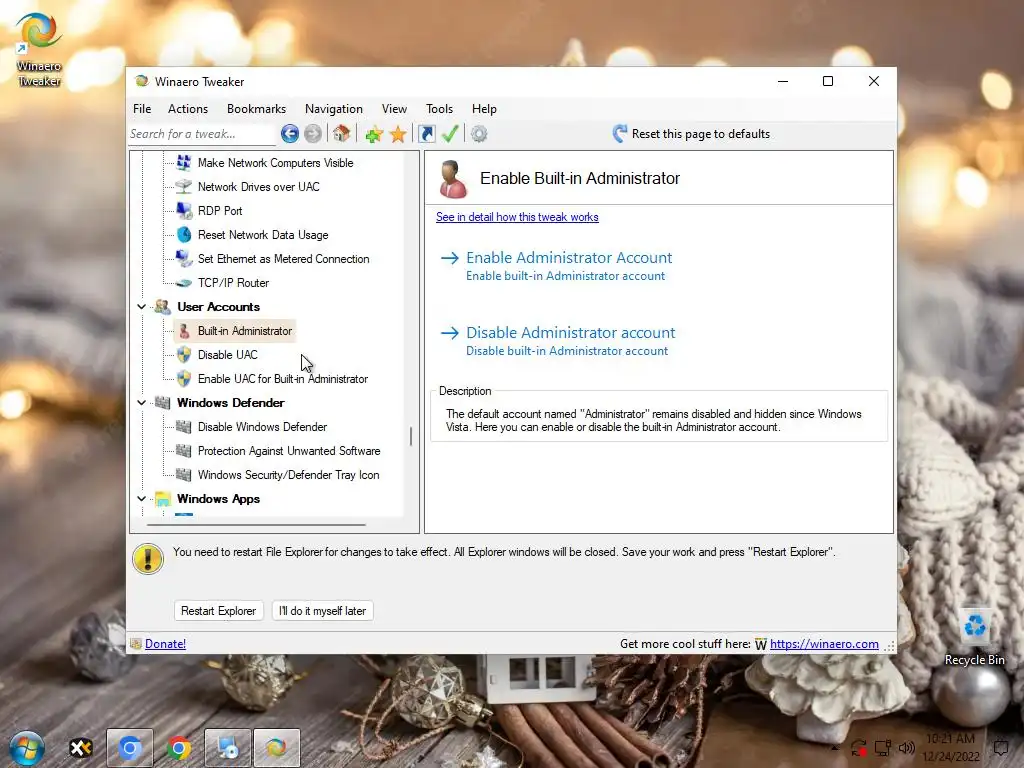Select the Windows Defender category label

coord(231,403)
